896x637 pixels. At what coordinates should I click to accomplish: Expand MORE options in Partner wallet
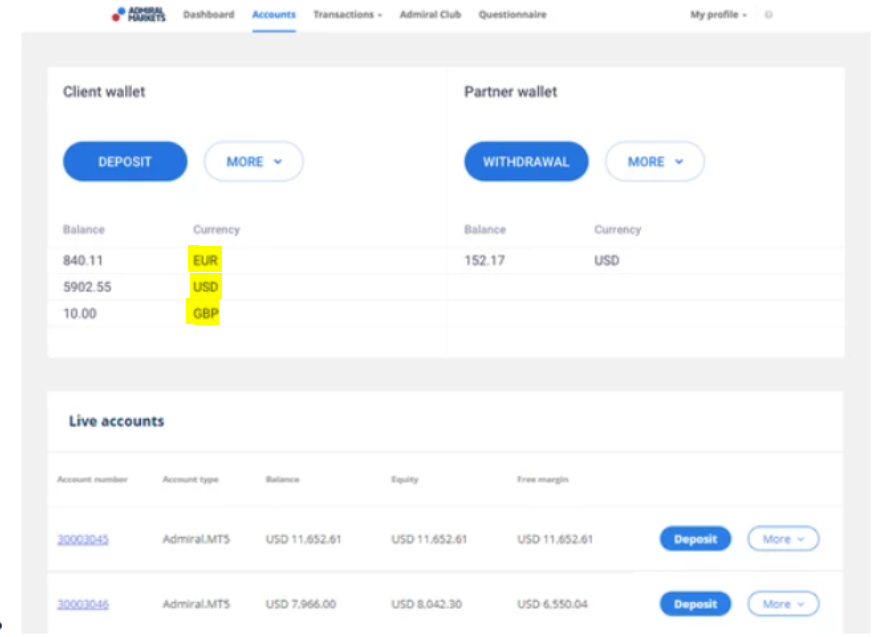[655, 162]
